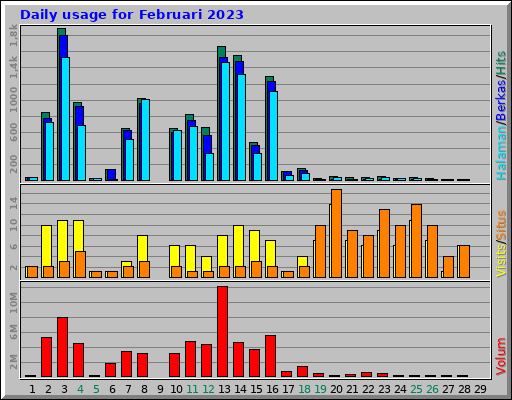Click the day 6 label on the x-axis

click(x=112, y=389)
